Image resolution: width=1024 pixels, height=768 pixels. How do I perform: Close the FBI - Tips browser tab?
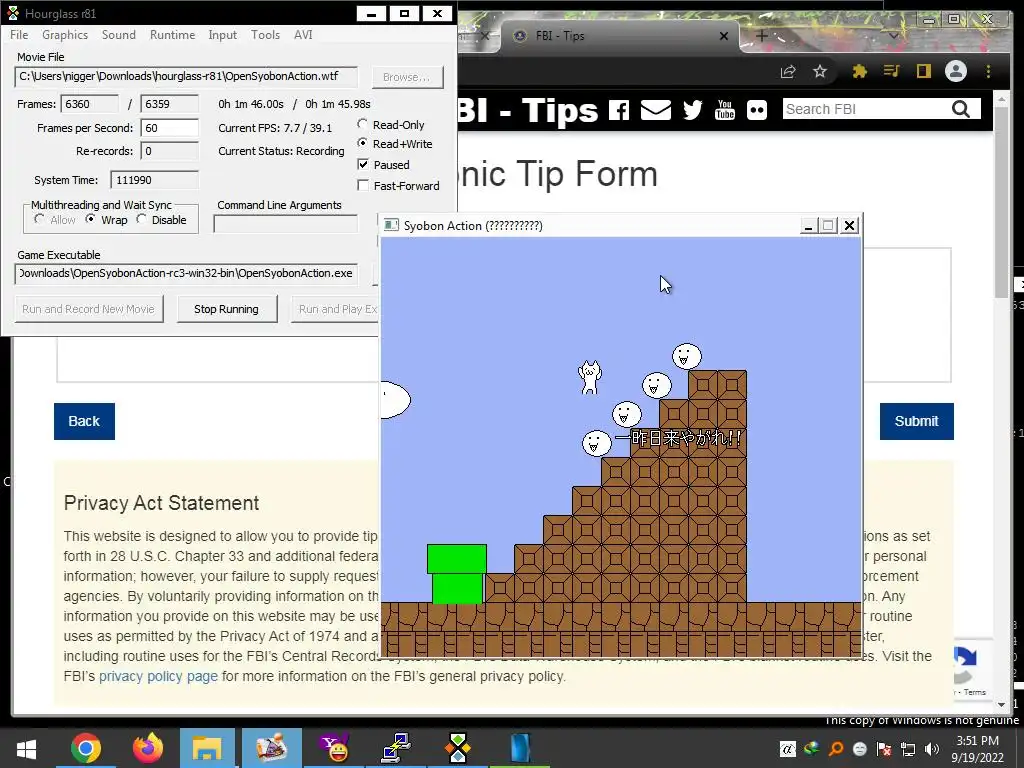[x=724, y=36]
